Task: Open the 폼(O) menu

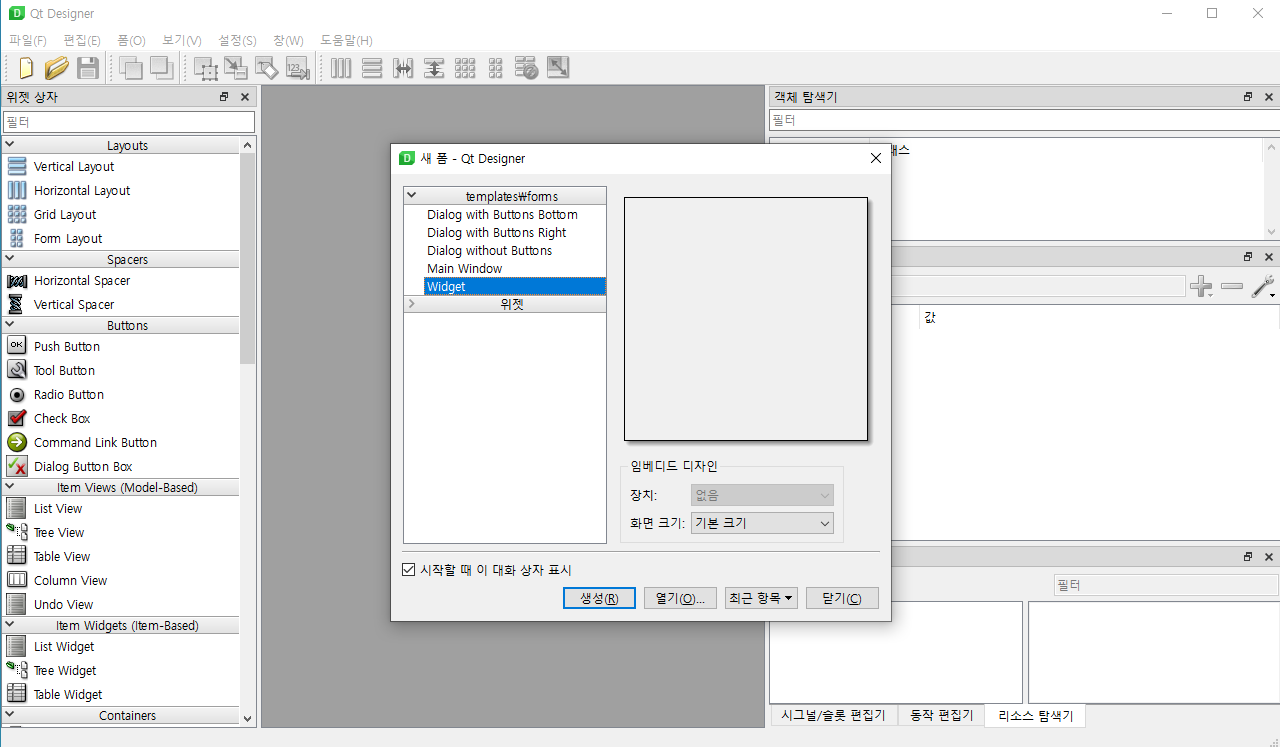Action: [131, 40]
